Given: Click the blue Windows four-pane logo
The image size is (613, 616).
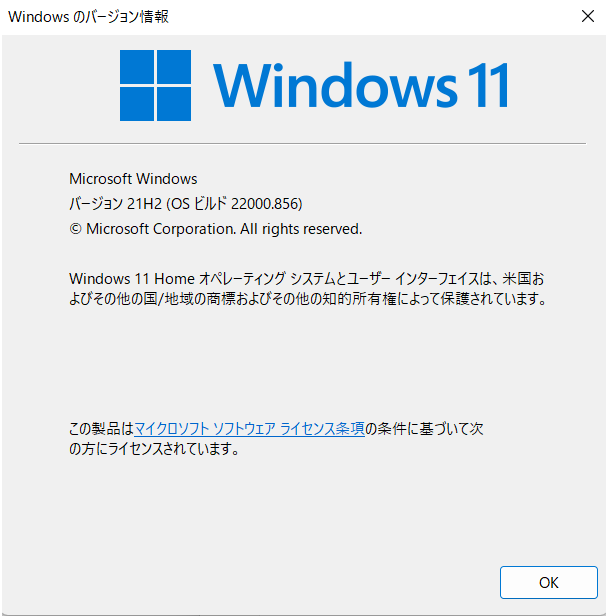Looking at the screenshot, I should [x=155, y=85].
